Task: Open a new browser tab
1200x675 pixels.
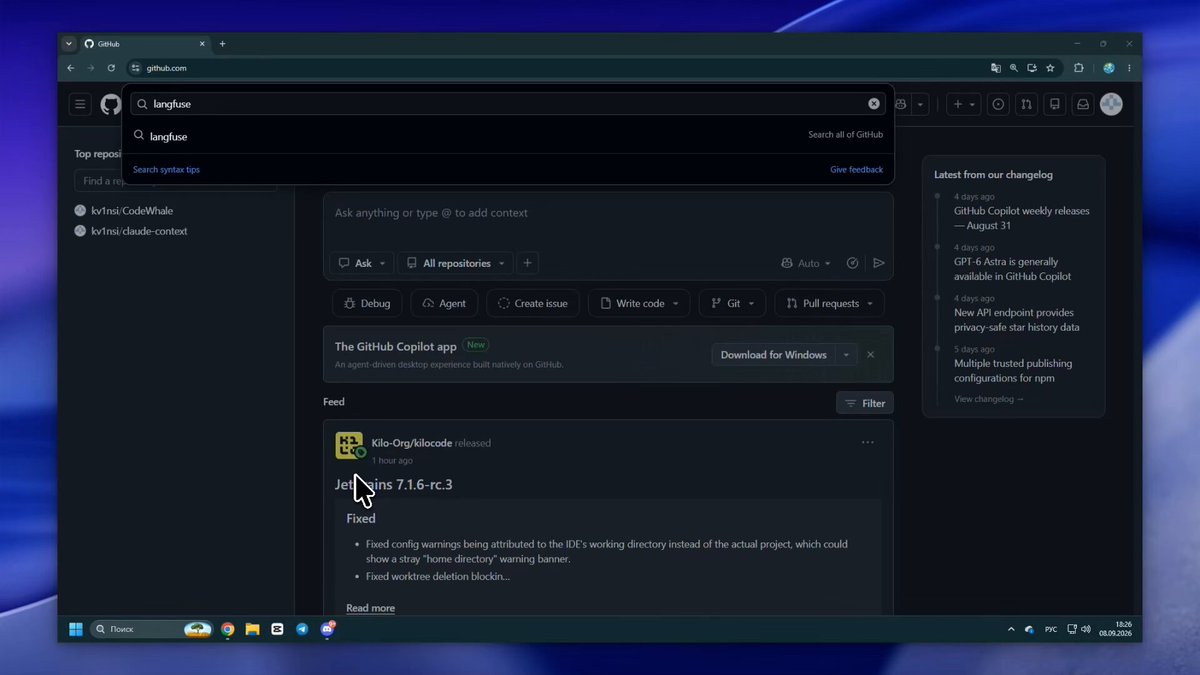Action: tap(222, 44)
